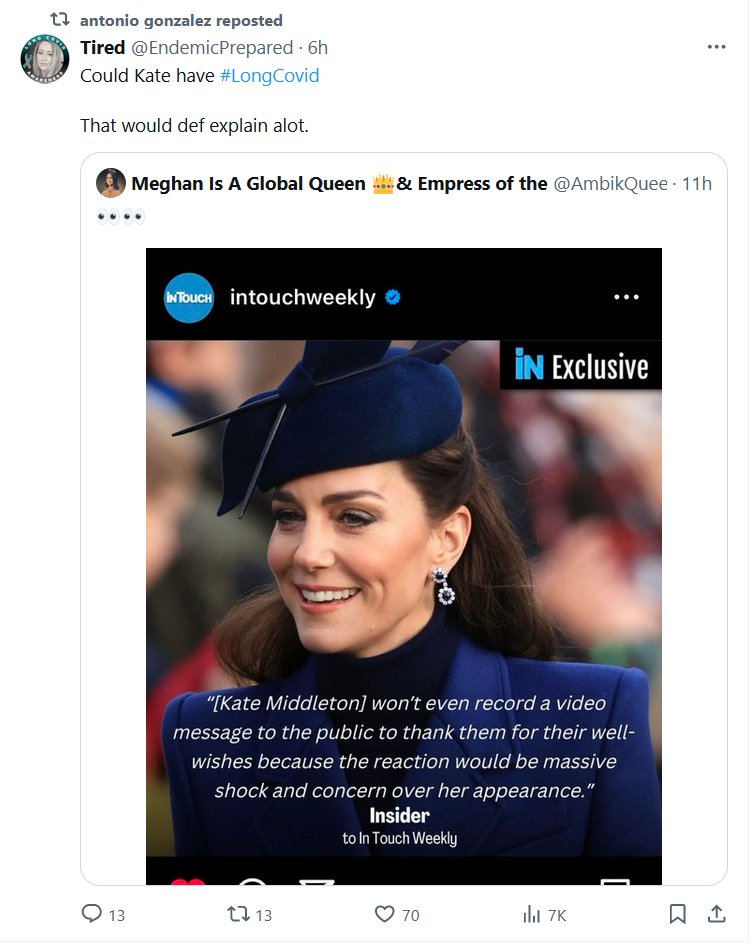Click the 11h timestamp on quoted tweet
This screenshot has height=944, width=754.
point(697,184)
